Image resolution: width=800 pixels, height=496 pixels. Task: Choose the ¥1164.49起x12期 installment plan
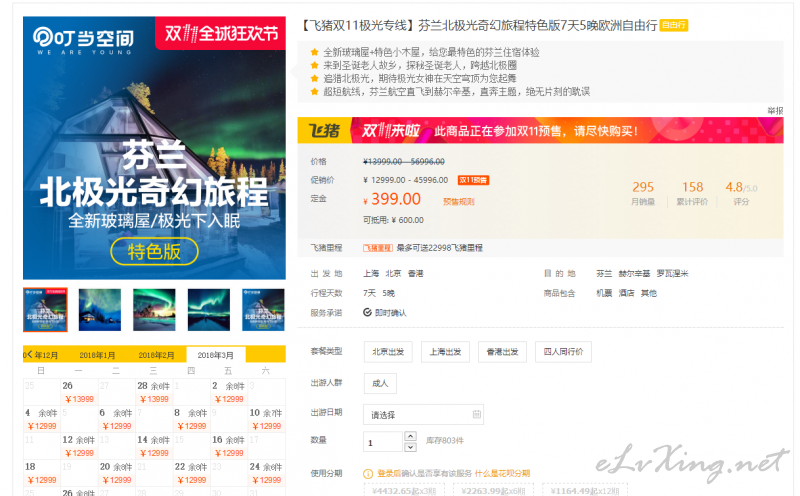point(585,490)
